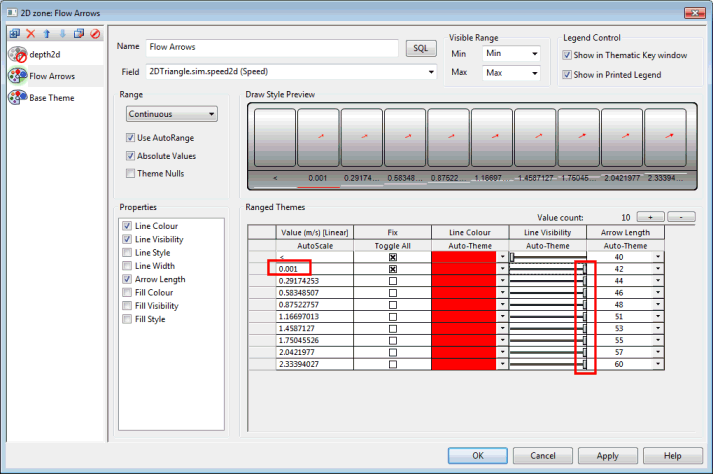Screen dimensions: 713x474
Task: Increase value count with plus button
Action: [x=650, y=217]
